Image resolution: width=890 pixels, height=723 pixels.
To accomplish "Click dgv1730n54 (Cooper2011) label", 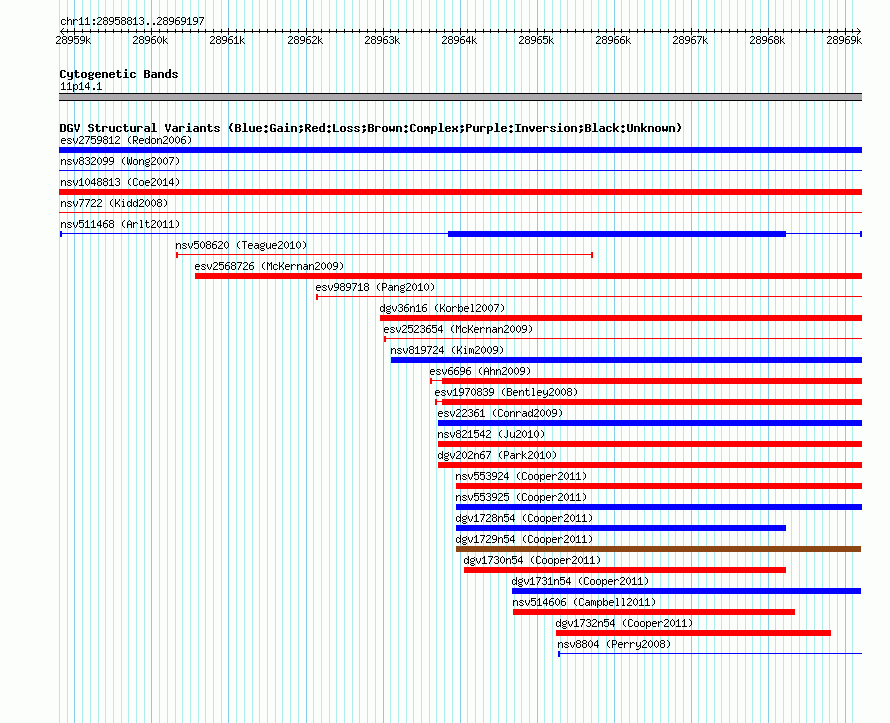I will pyautogui.click(x=532, y=560).
